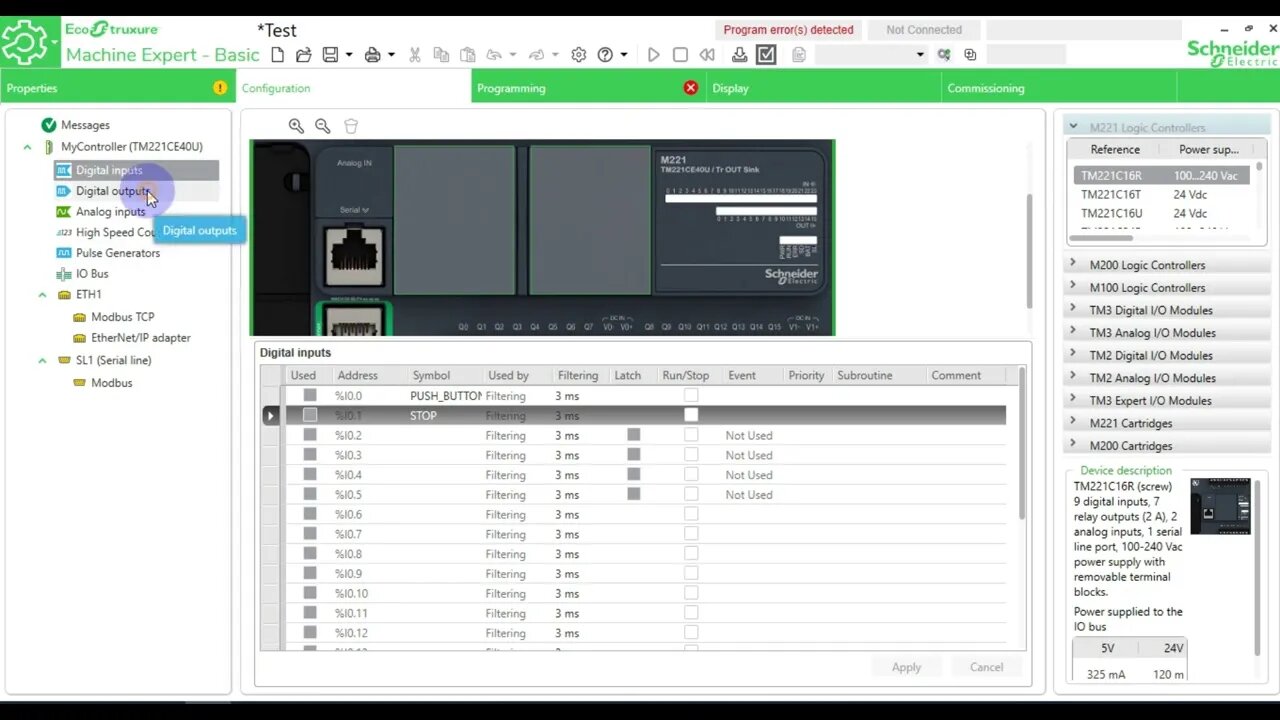The image size is (1280, 720).
Task: Click the EcoStruxure gear logo icon
Action: pyautogui.click(x=24, y=43)
